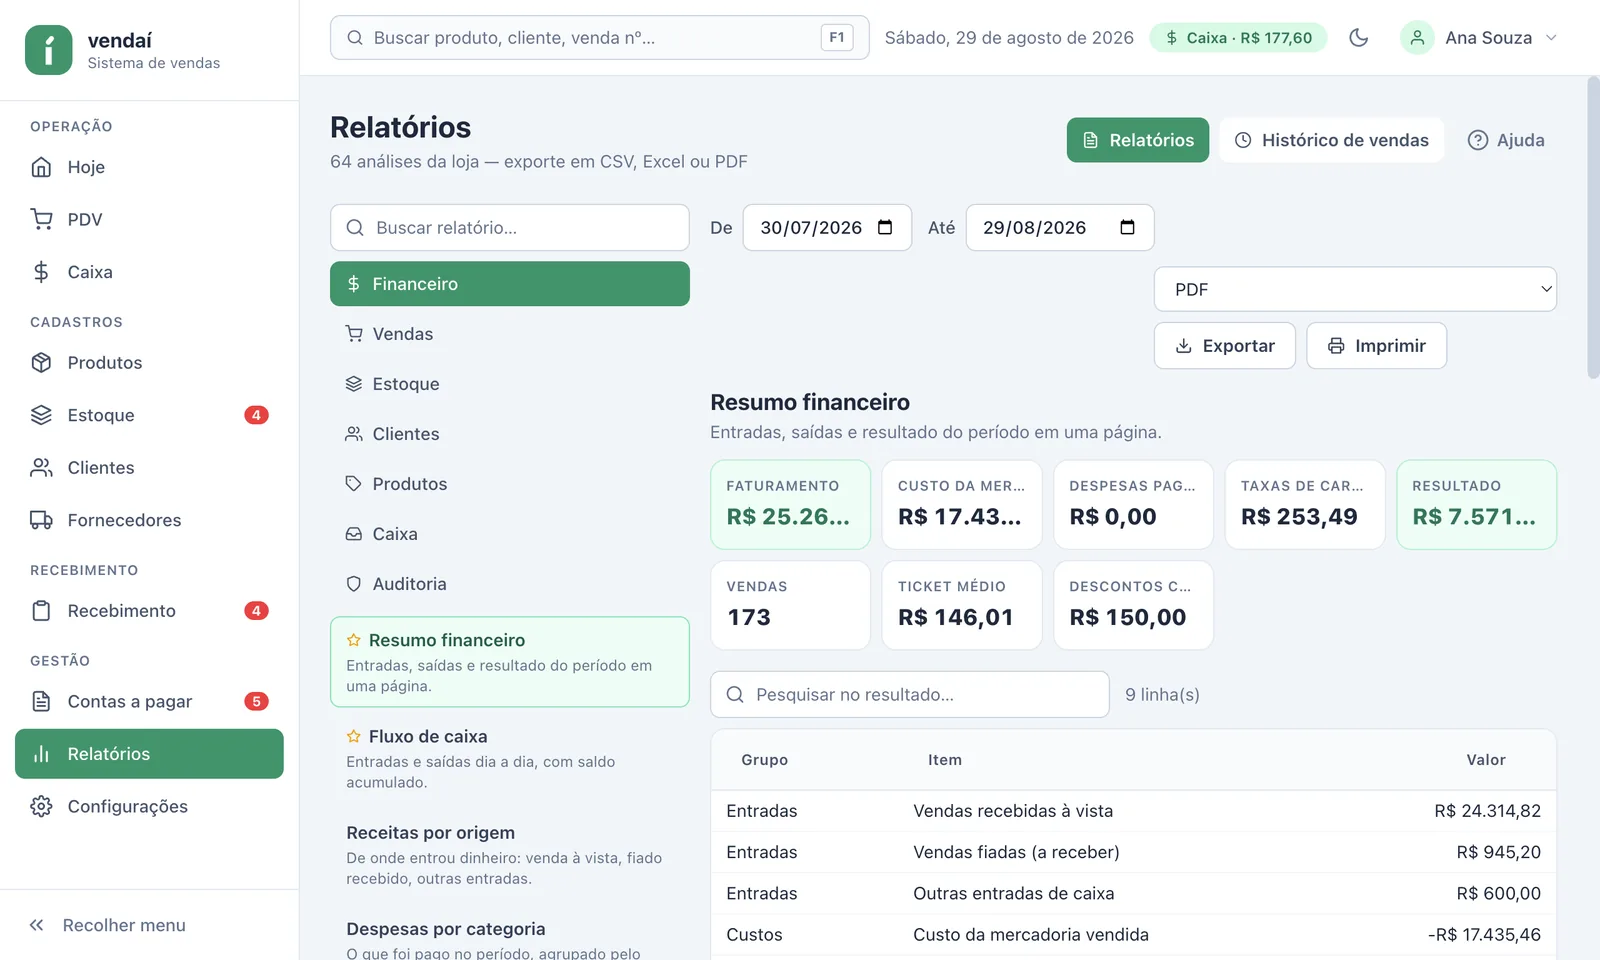The height and width of the screenshot is (960, 1600).
Task: Click the Estoque badge showing 4
Action: coord(256,415)
